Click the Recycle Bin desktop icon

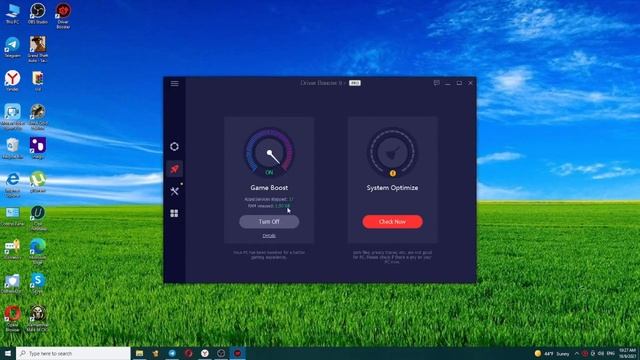click(12, 148)
